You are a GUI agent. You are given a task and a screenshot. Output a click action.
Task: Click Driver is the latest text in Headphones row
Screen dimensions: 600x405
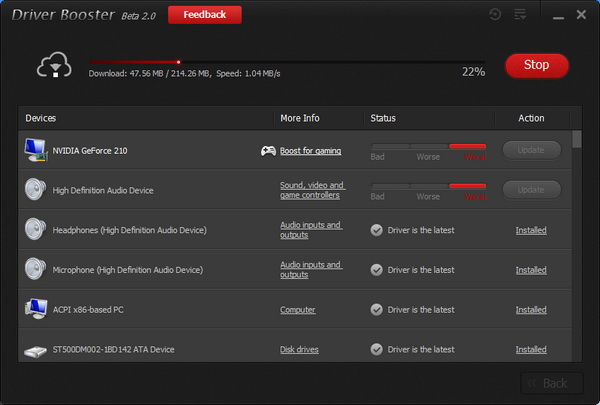click(x=421, y=230)
